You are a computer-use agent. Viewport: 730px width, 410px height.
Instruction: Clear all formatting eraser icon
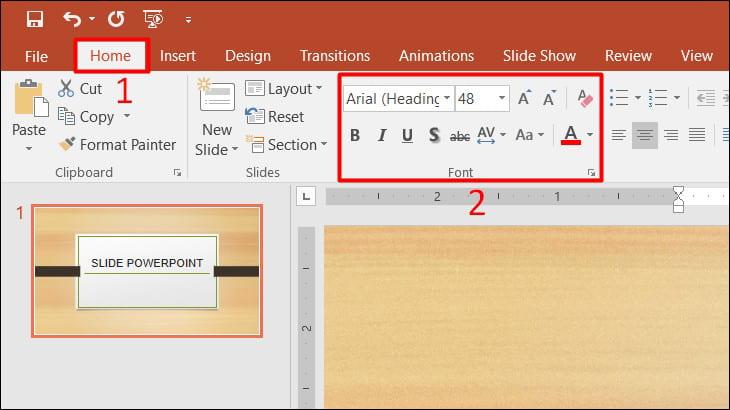click(585, 98)
